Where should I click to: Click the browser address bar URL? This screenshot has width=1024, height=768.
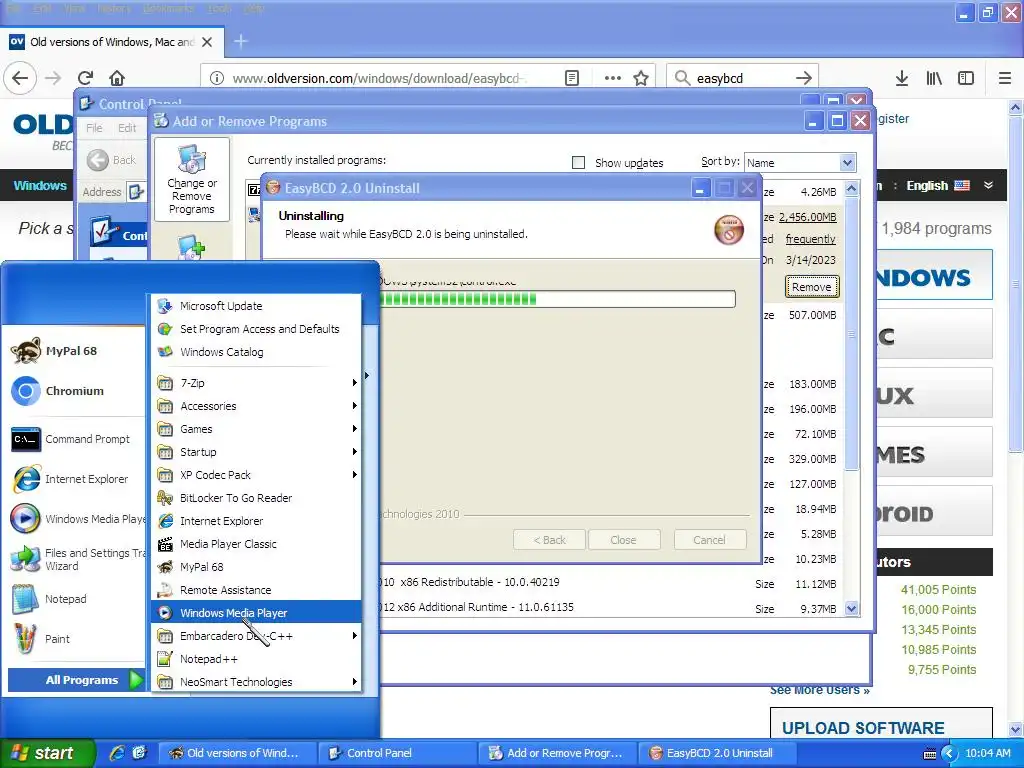pos(379,78)
